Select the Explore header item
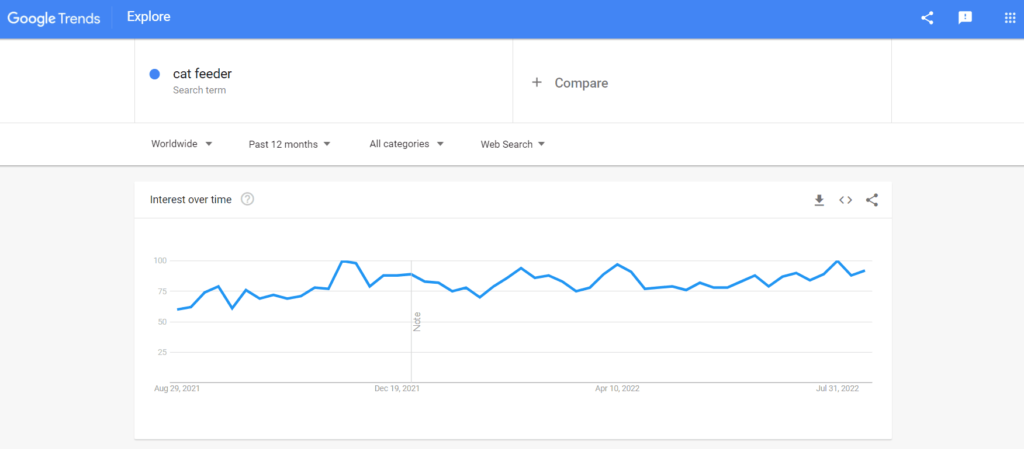1024x449 pixels. tap(149, 17)
